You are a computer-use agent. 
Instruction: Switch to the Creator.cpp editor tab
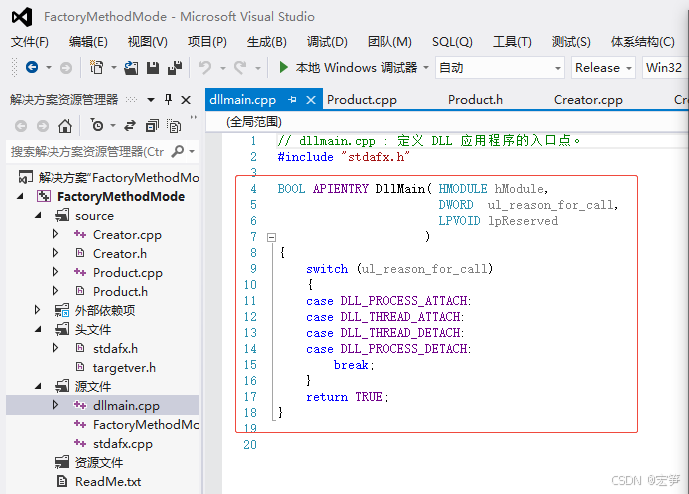pyautogui.click(x=588, y=100)
